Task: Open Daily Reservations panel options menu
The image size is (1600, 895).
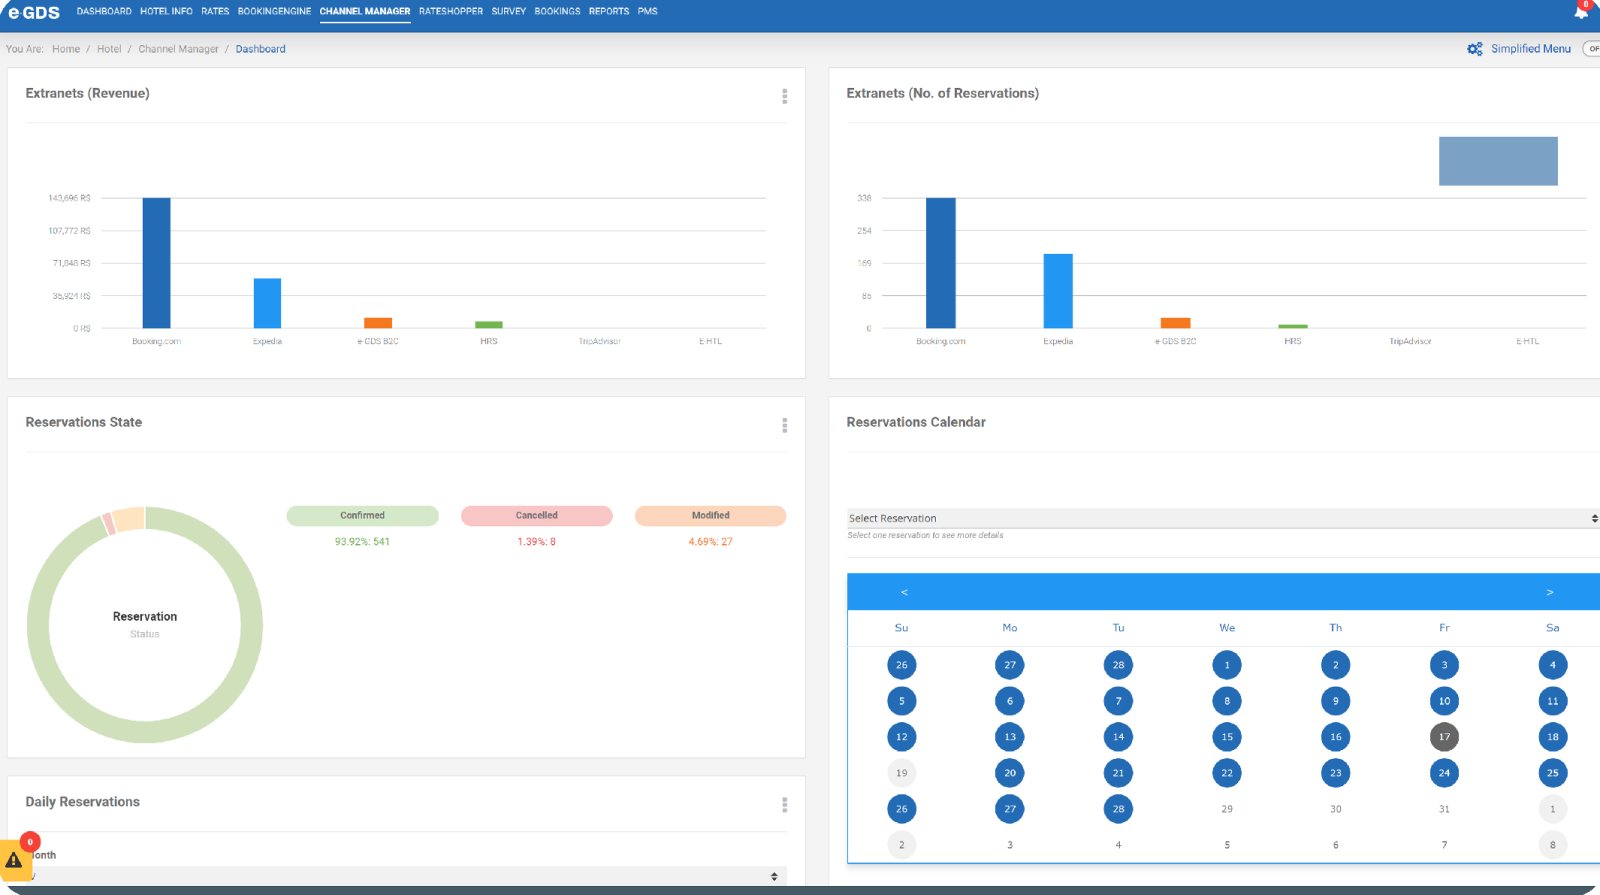Action: click(784, 805)
